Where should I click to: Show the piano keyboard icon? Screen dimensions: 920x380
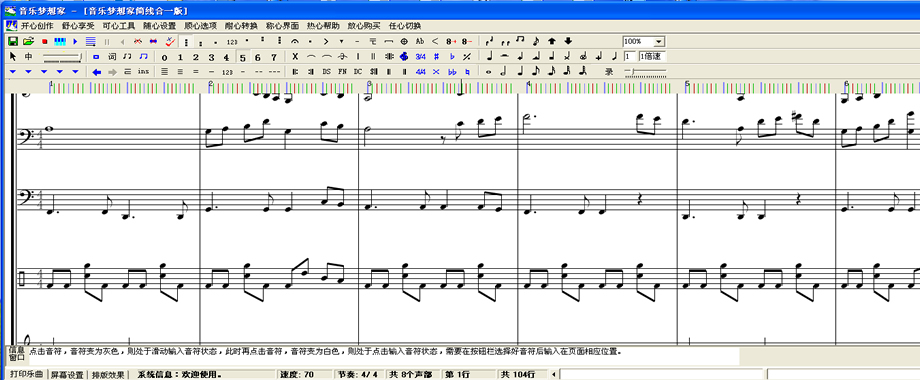click(x=60, y=42)
